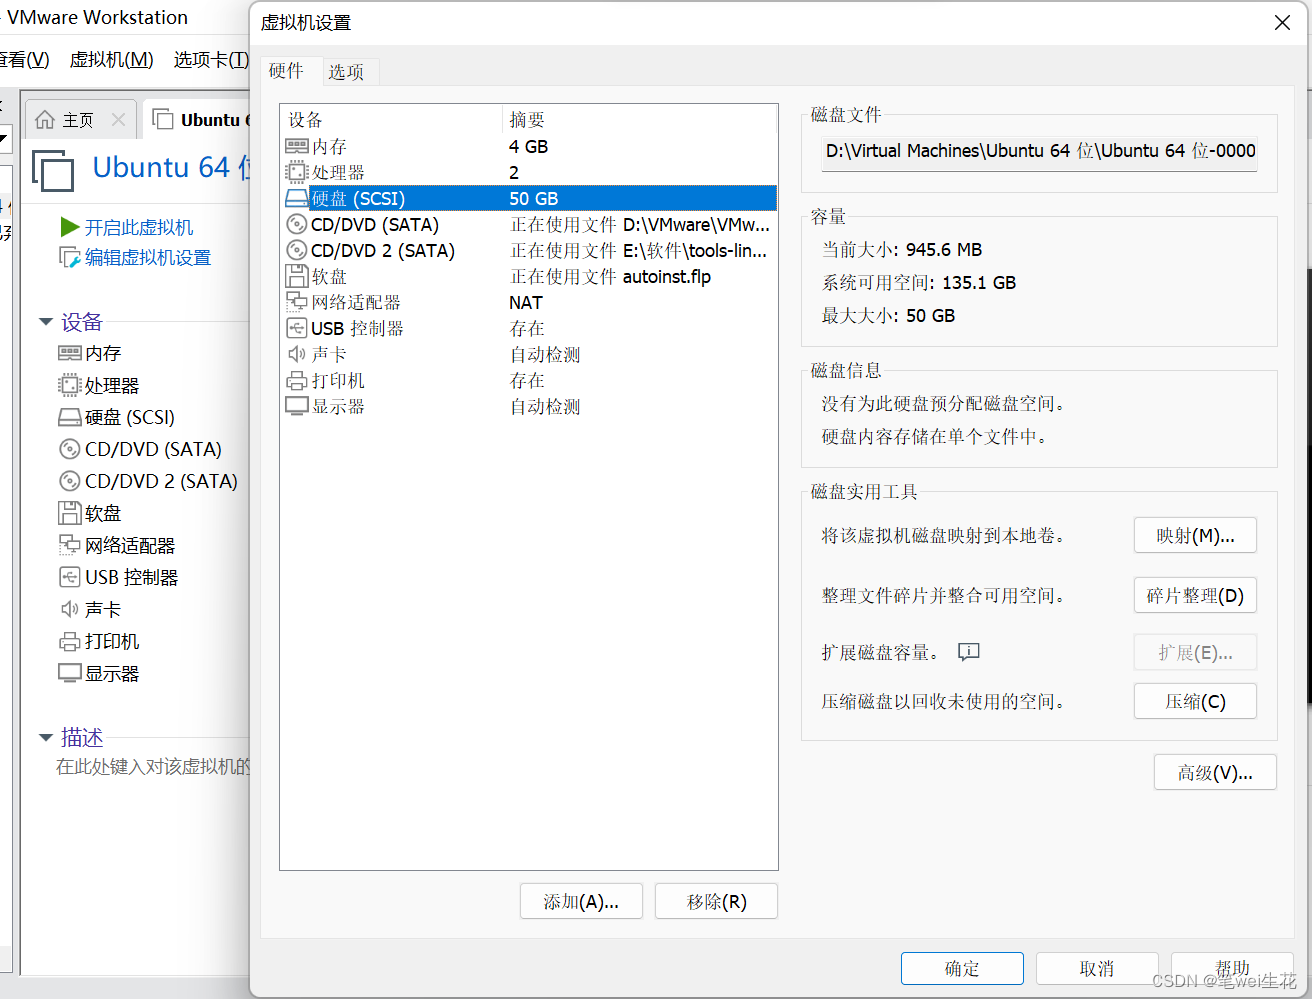Click the edit settings icon beside 编辑虚拟机设置
1312x999 pixels.
coord(69,258)
